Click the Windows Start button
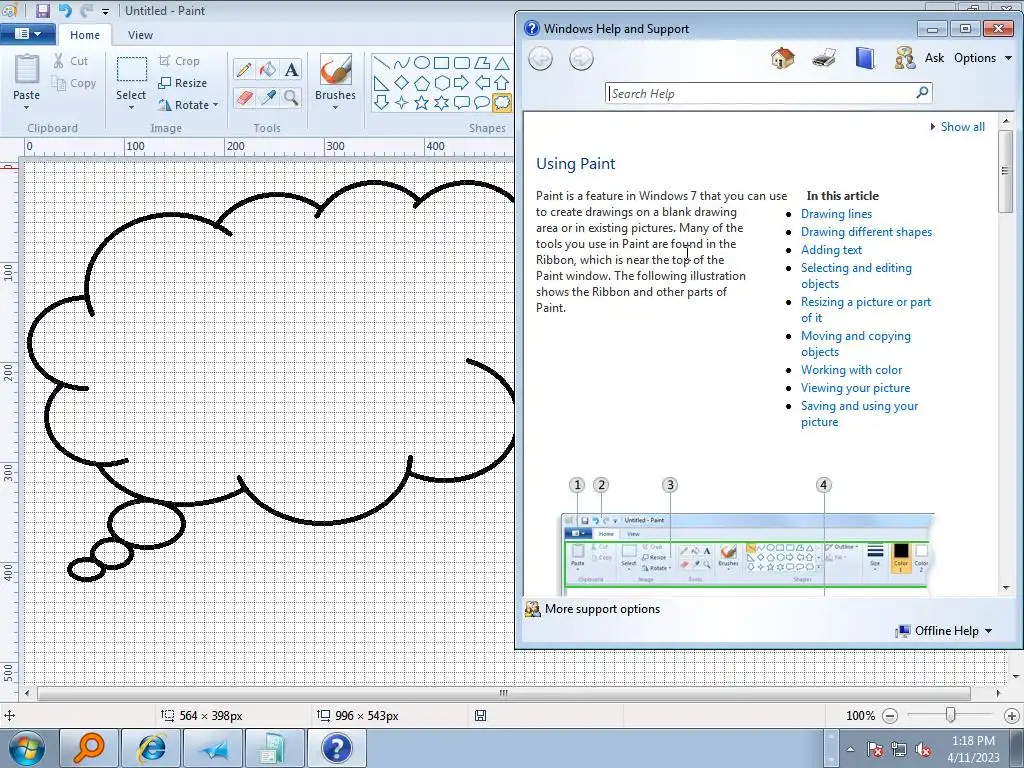This screenshot has height=768, width=1024. pos(27,748)
